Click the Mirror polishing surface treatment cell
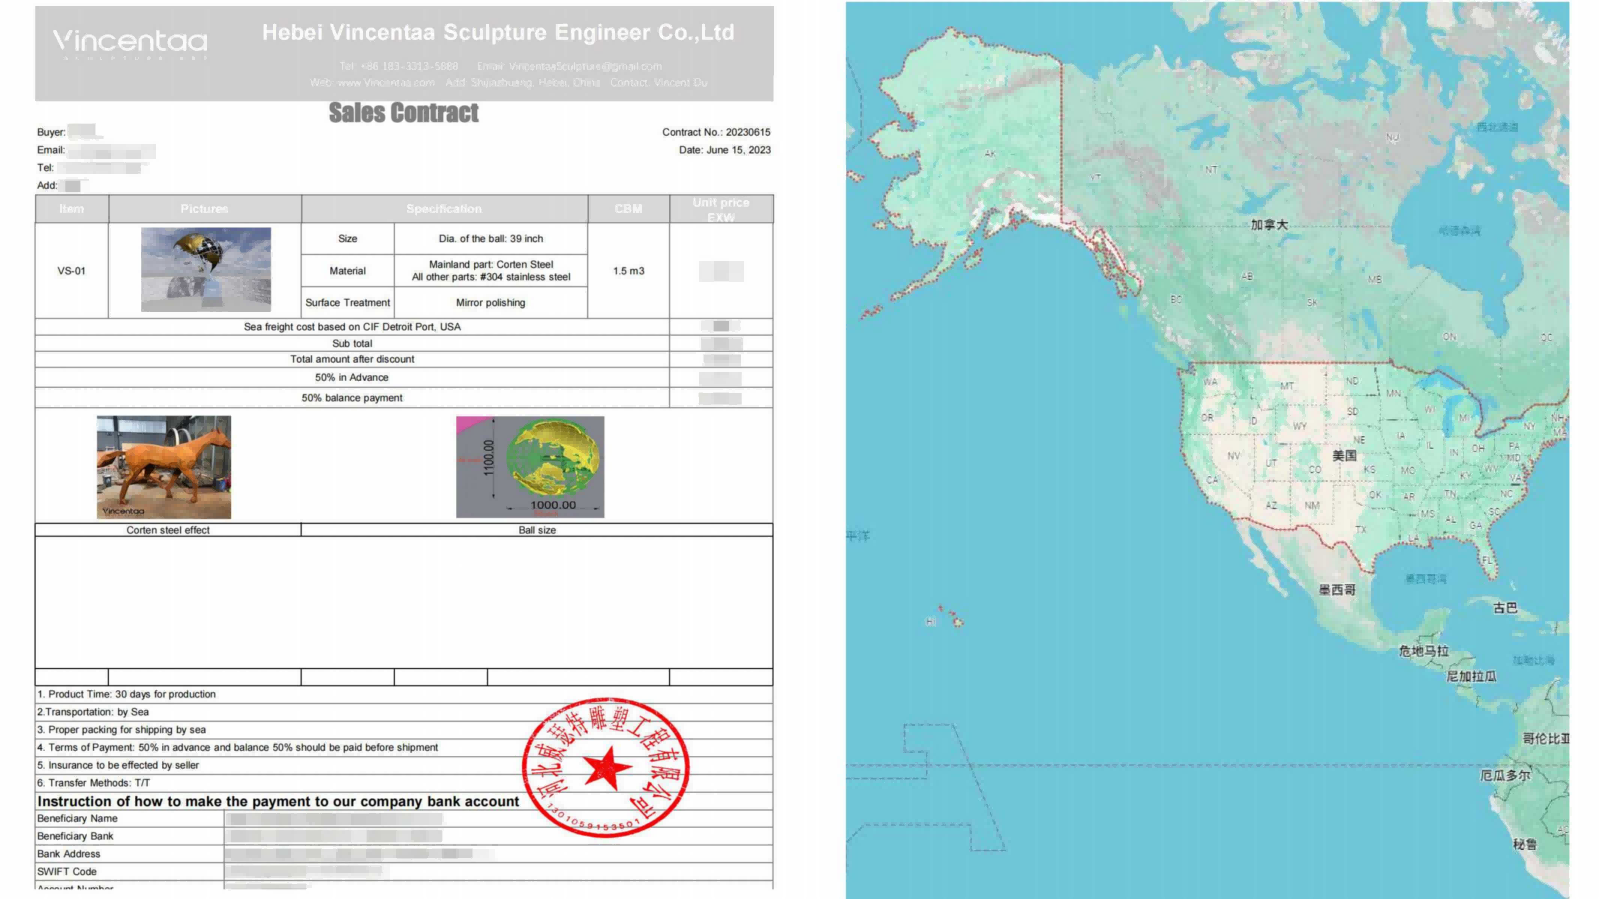The height and width of the screenshot is (899, 1600). 490,303
